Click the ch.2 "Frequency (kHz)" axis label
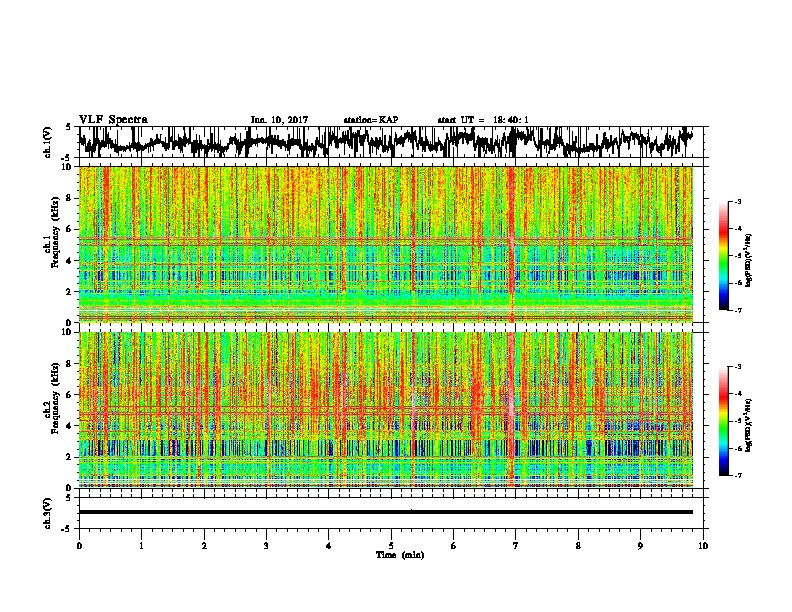The image size is (792, 612). point(55,399)
